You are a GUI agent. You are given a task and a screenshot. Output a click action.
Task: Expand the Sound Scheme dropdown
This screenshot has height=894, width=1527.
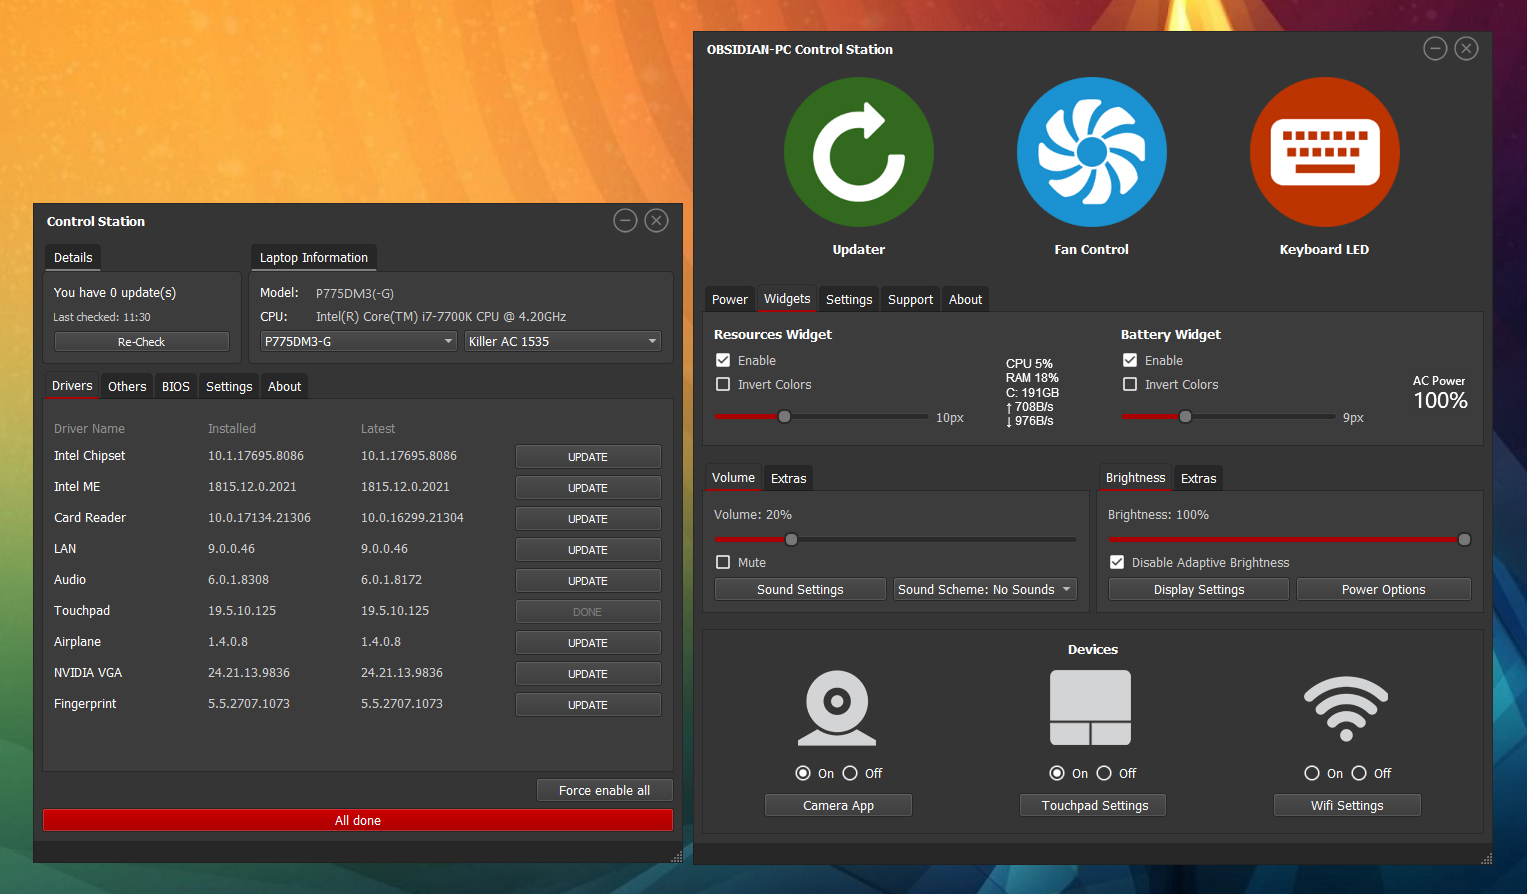pos(985,589)
